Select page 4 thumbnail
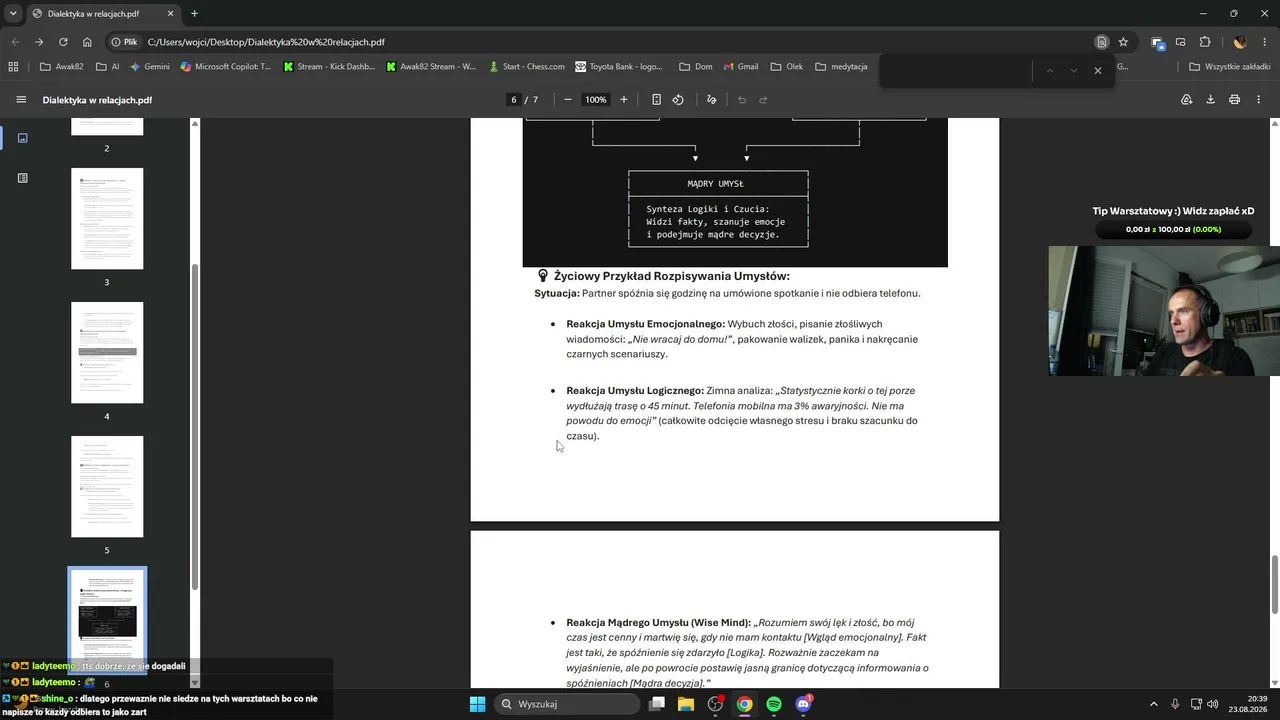The height and width of the screenshot is (720, 1280). [107, 352]
